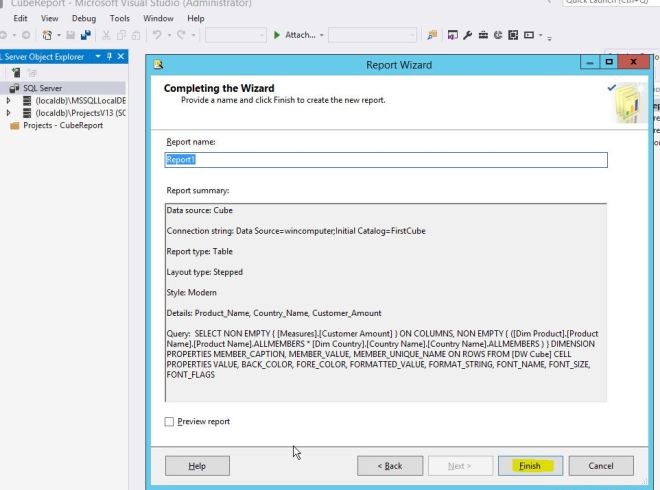
Task: Go to previous step with Back button
Action: click(389, 466)
